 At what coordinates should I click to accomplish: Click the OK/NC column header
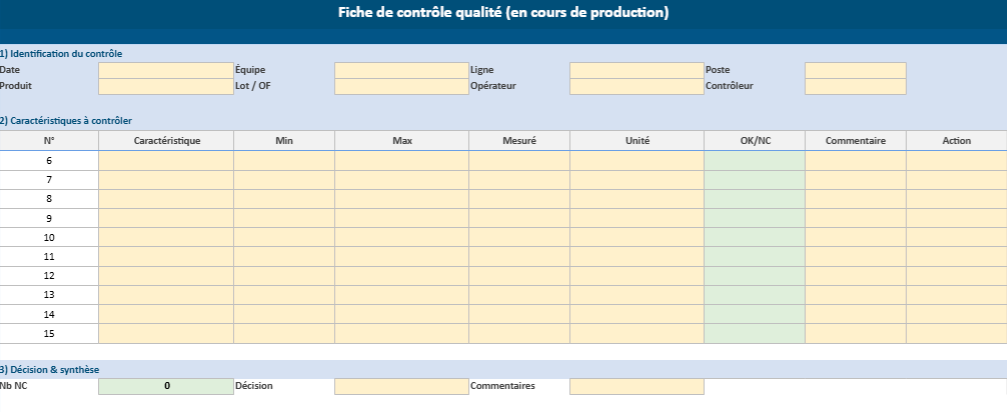[x=754, y=141]
